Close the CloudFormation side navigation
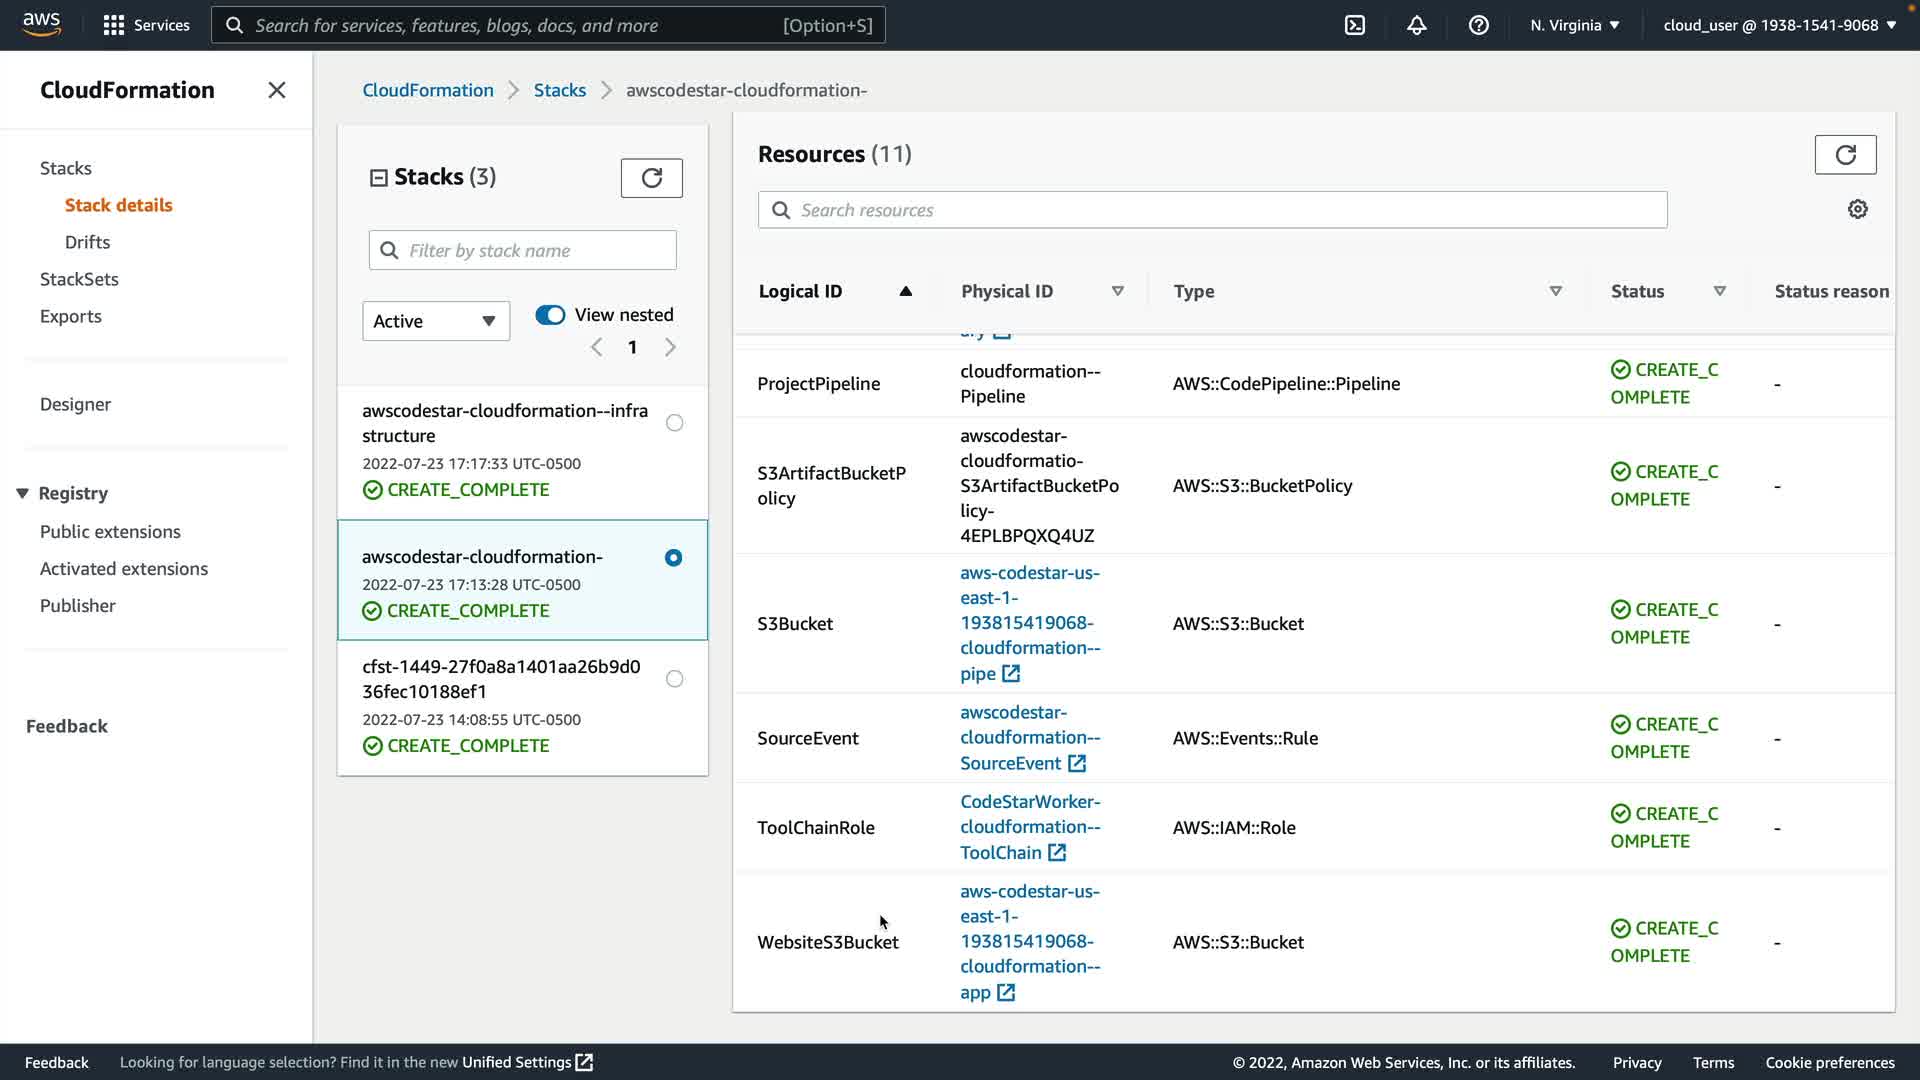The image size is (1920, 1080). (x=277, y=90)
